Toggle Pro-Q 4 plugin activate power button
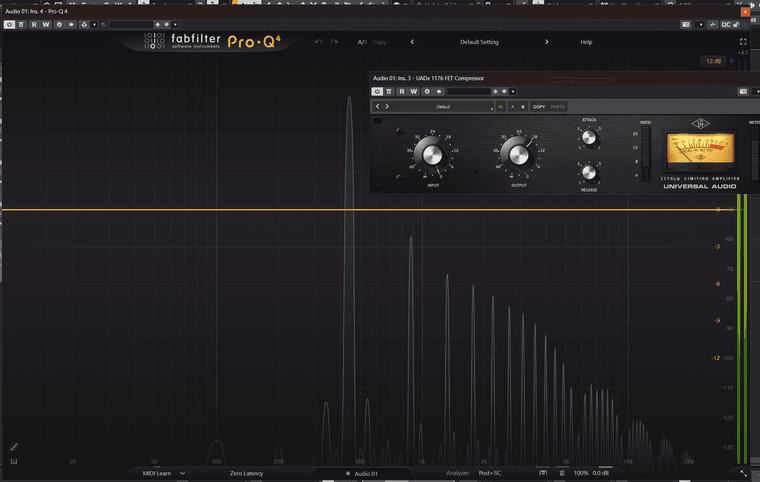 9,24
